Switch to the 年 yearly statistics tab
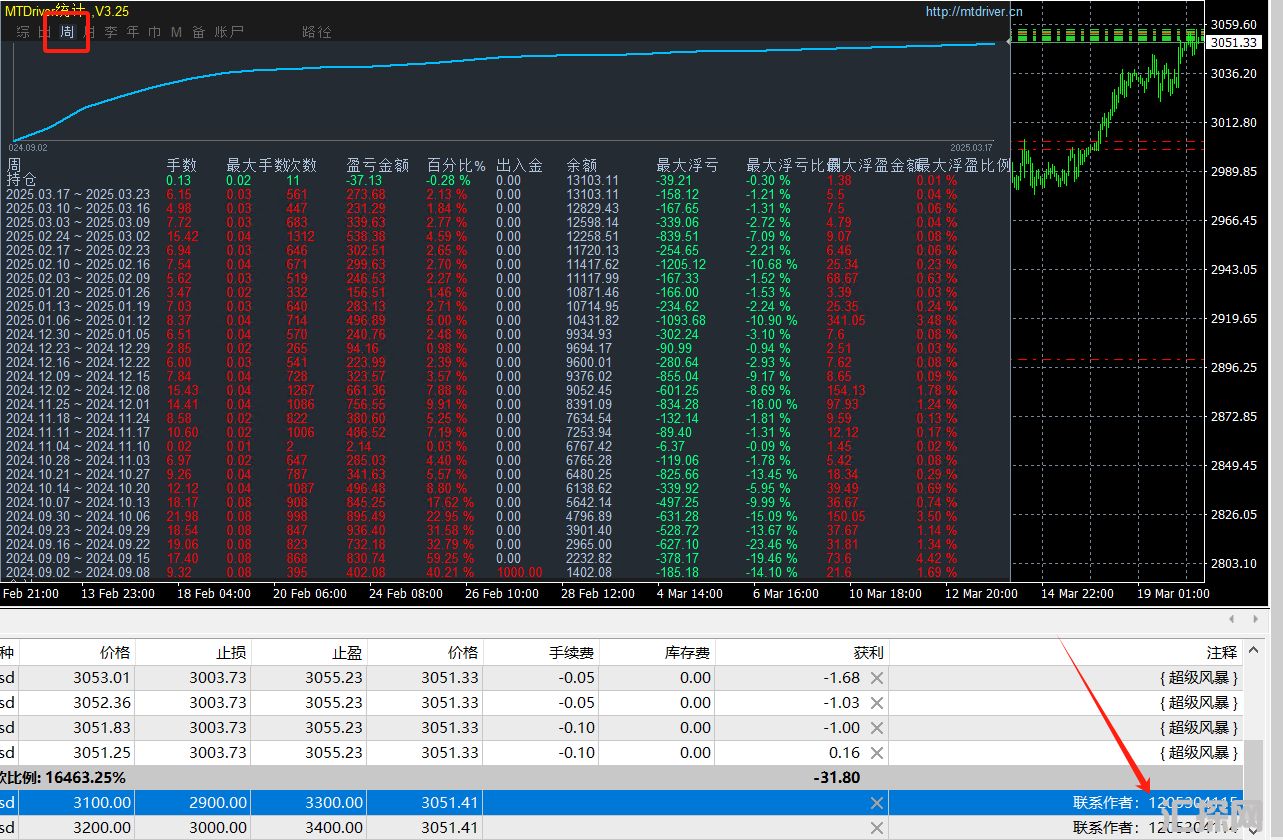The image size is (1283, 840). pos(132,32)
